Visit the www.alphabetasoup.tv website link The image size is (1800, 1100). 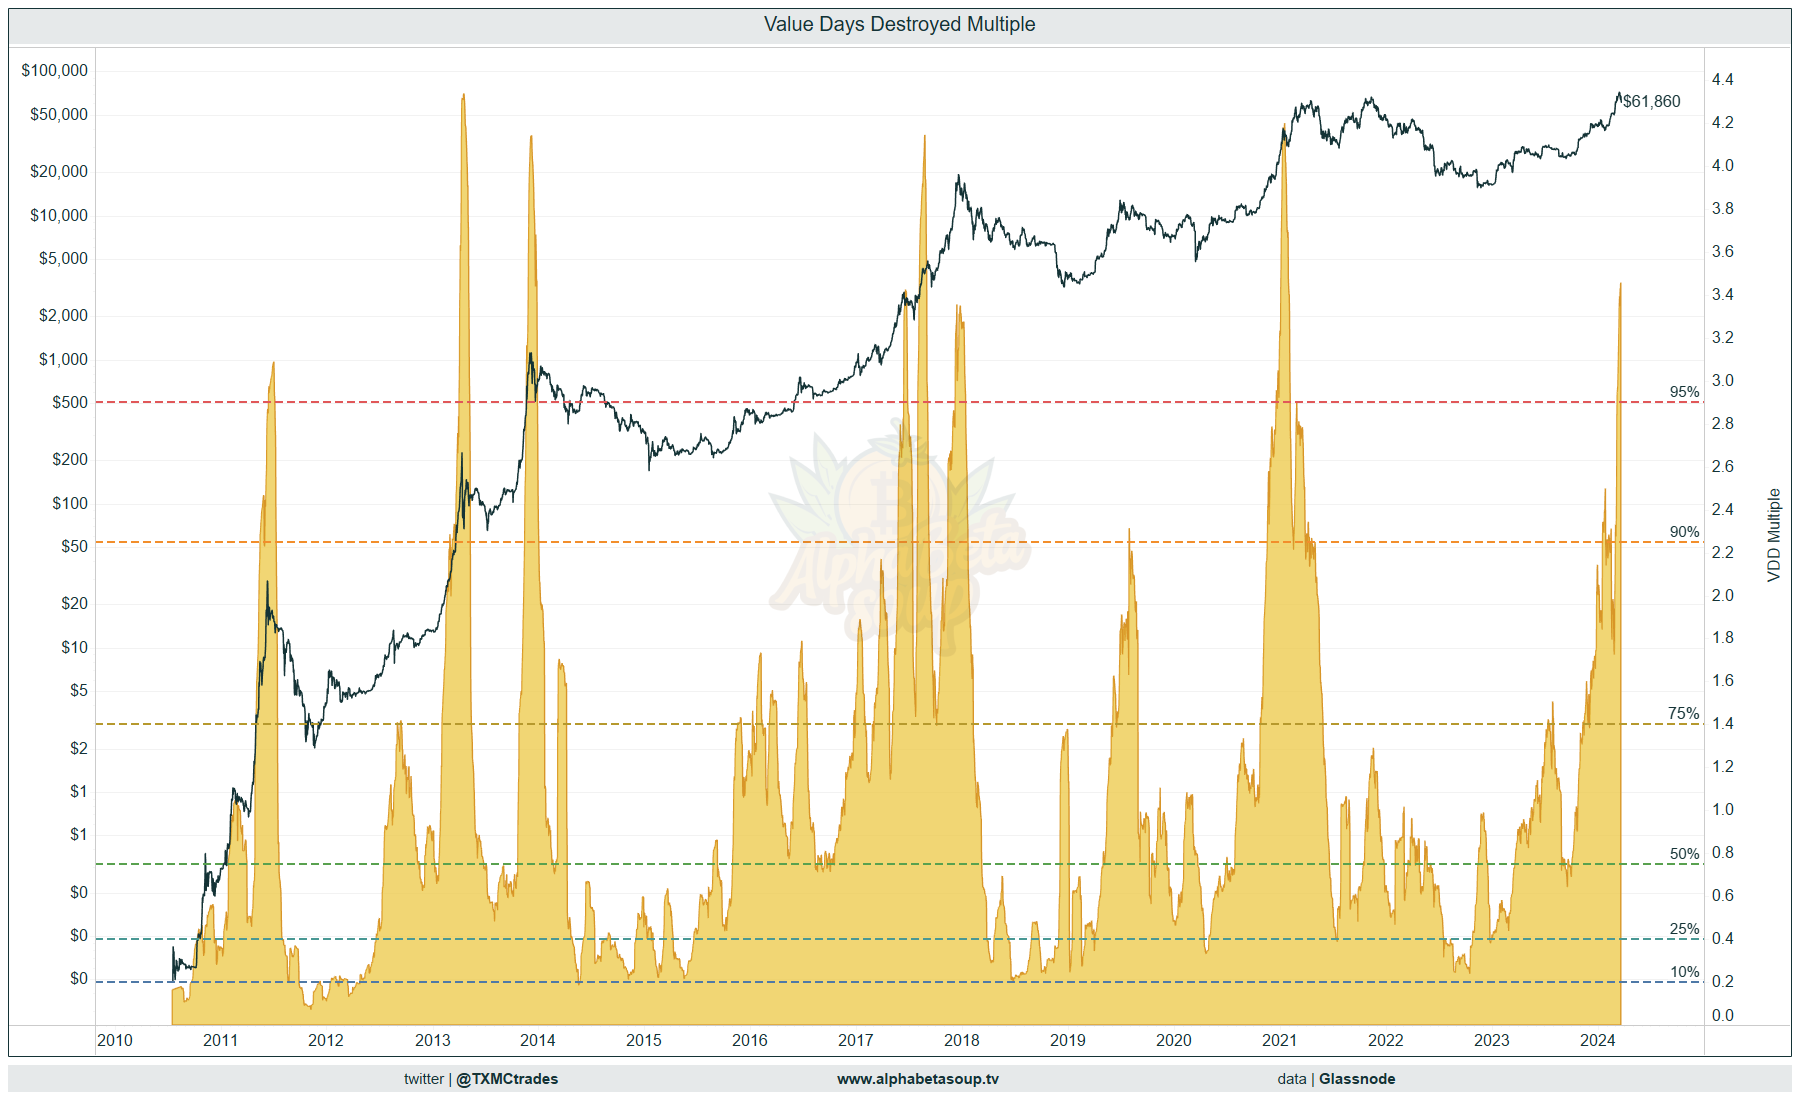point(917,1078)
